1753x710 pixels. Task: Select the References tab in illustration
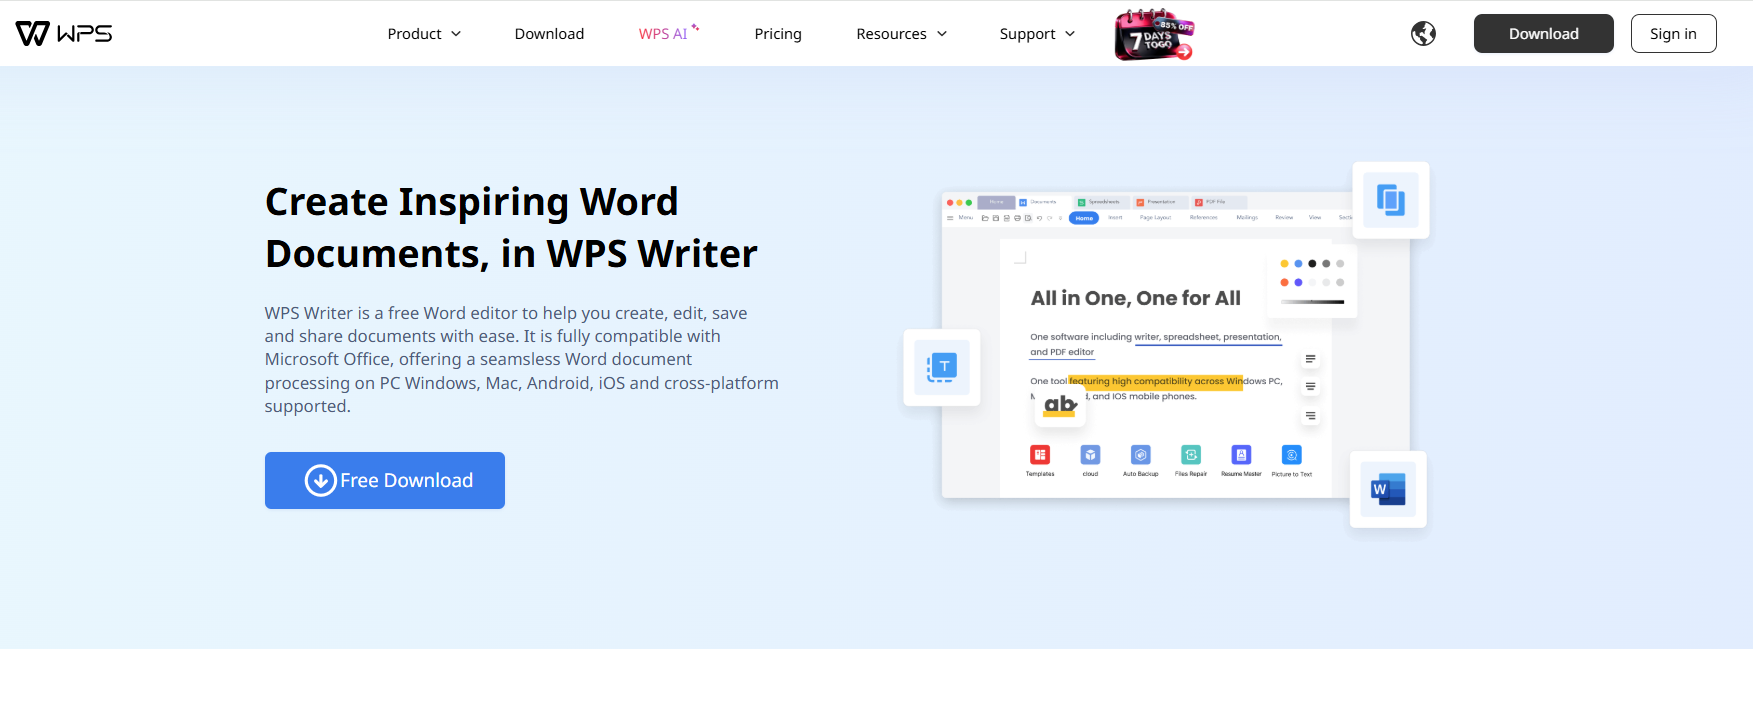tap(1204, 218)
